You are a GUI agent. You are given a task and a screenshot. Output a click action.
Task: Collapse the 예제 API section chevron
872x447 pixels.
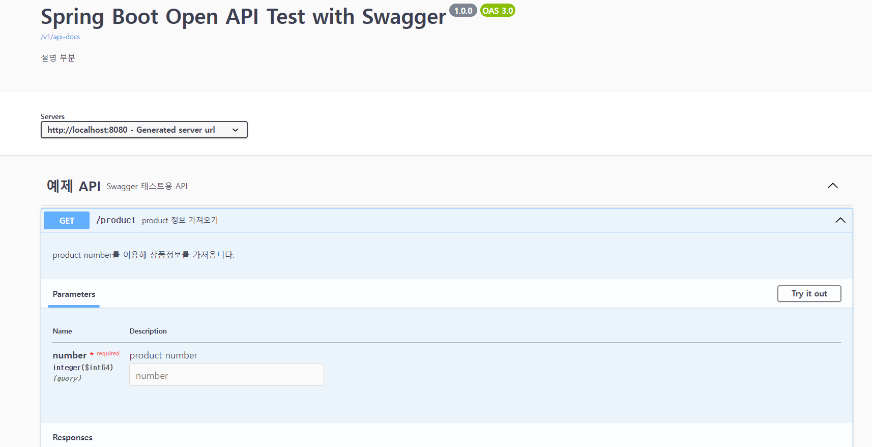tap(833, 186)
